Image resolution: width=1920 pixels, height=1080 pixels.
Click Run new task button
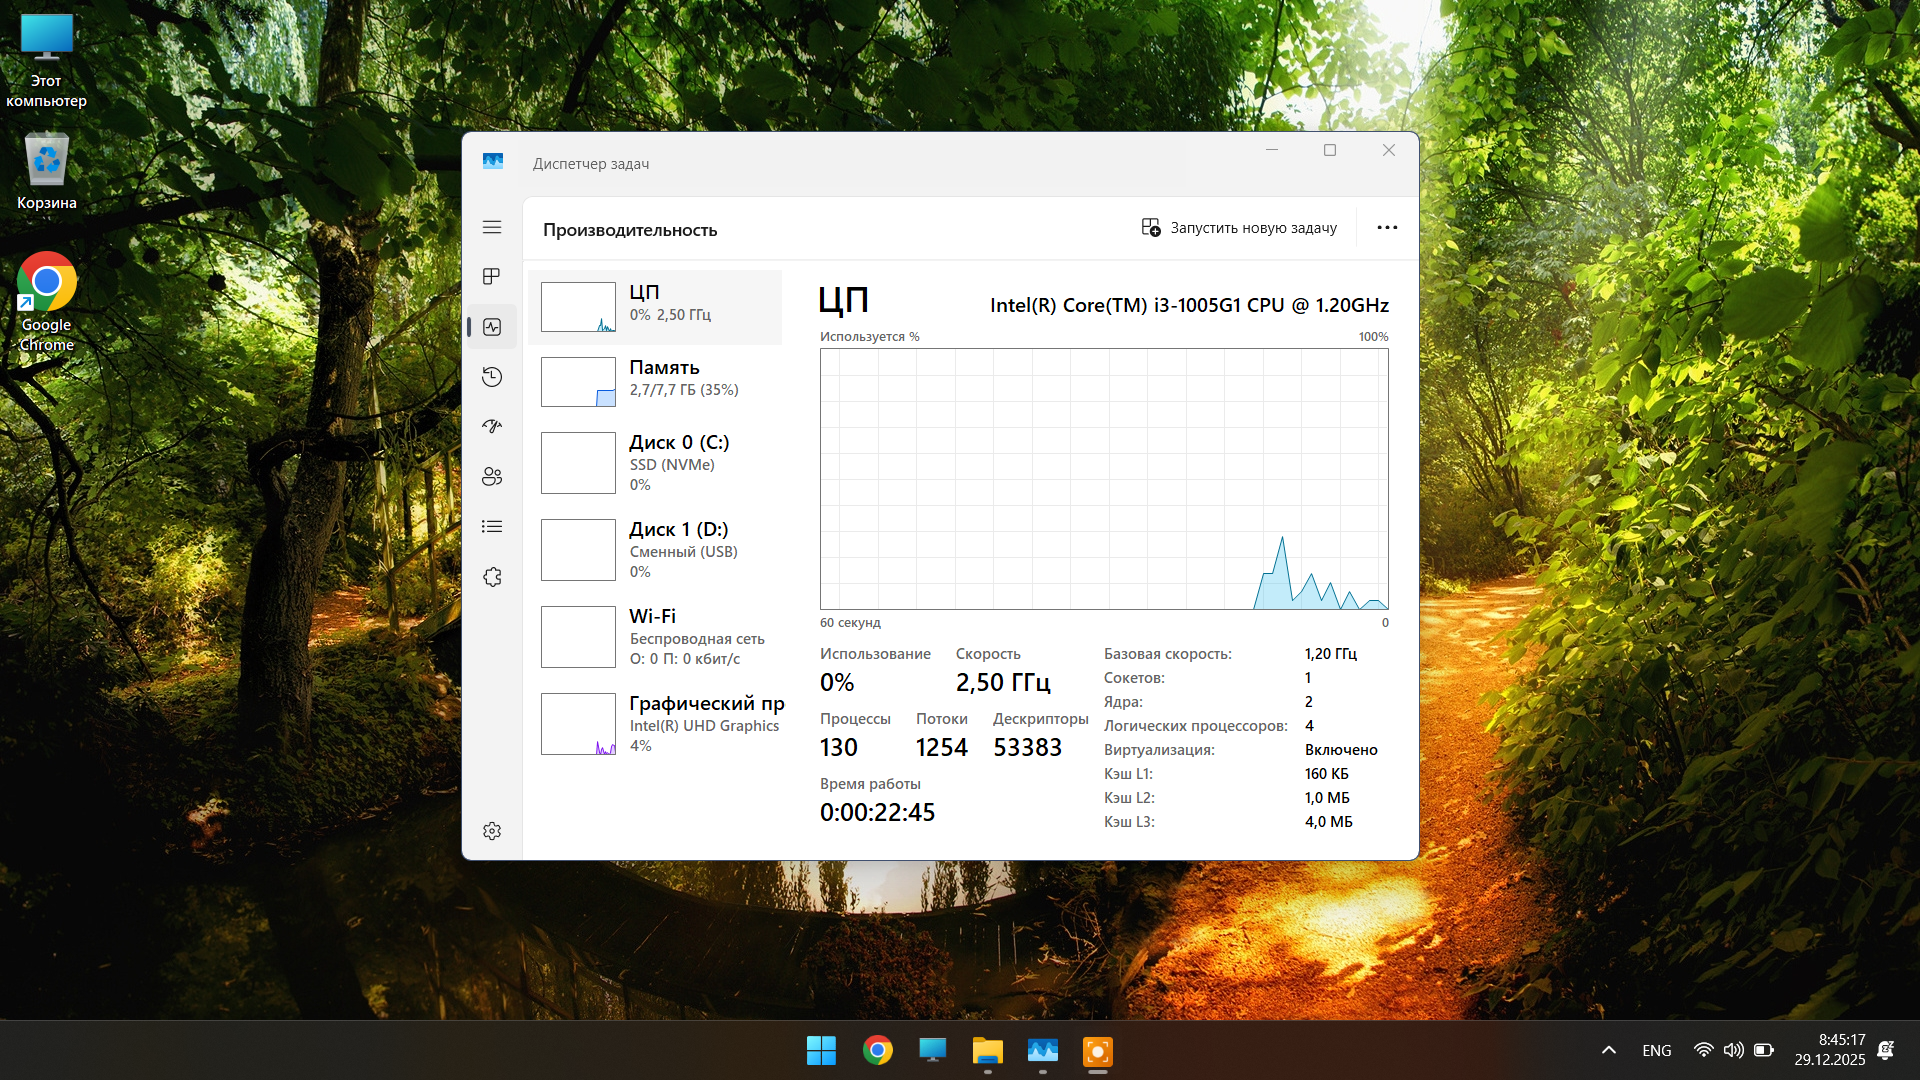click(1239, 228)
